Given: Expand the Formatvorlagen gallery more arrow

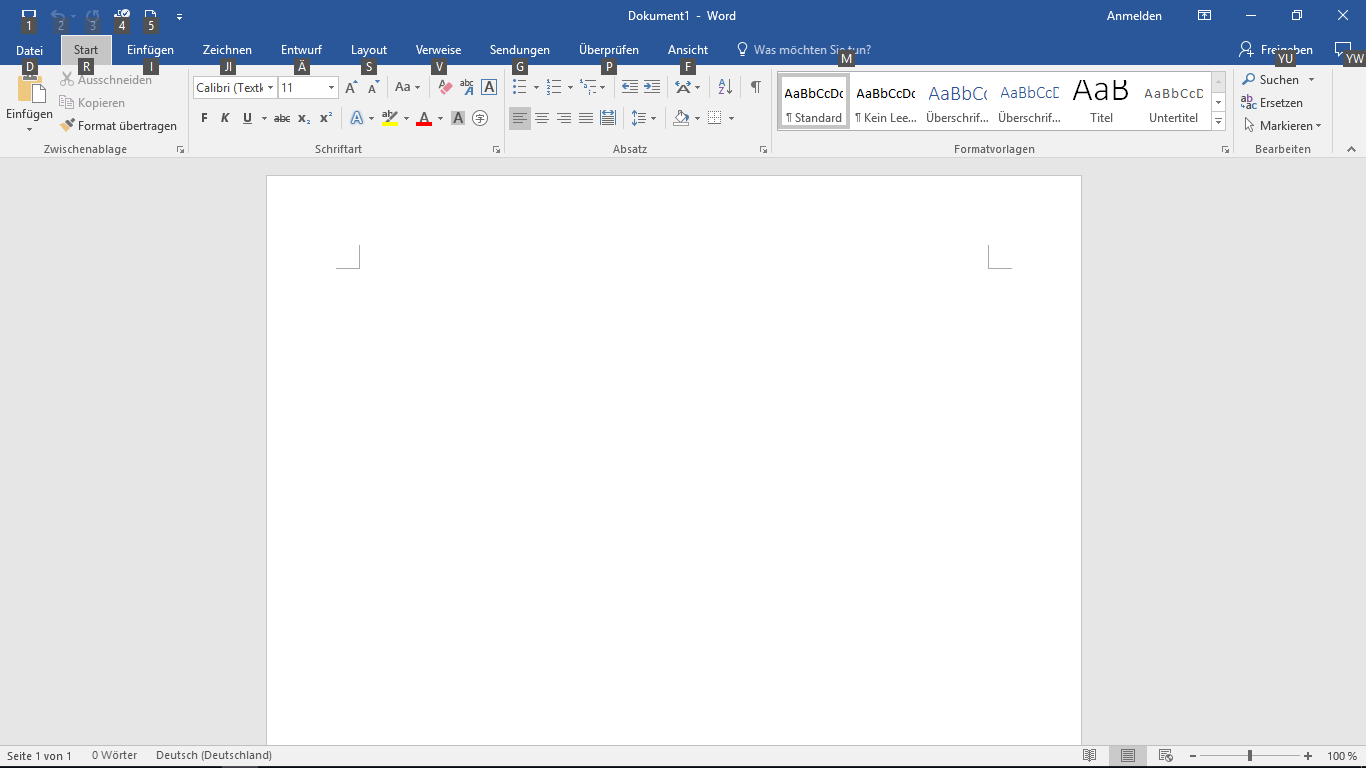Looking at the screenshot, I should point(1219,122).
